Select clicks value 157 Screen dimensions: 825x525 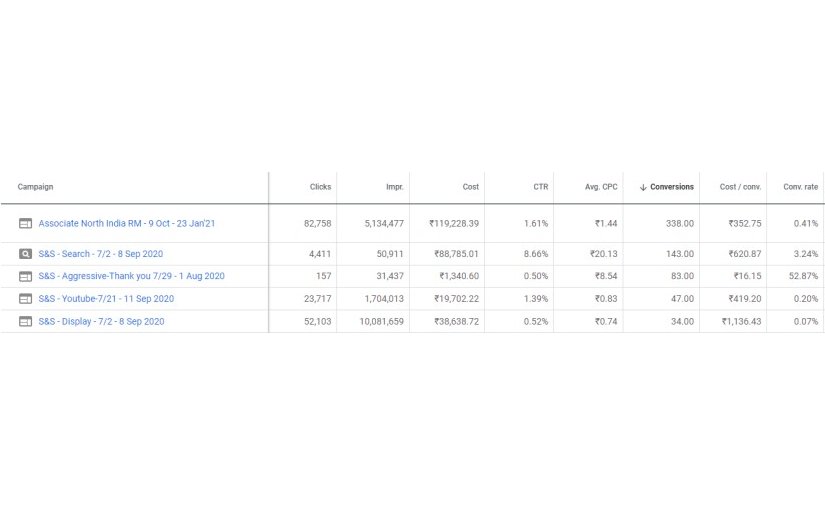point(324,276)
